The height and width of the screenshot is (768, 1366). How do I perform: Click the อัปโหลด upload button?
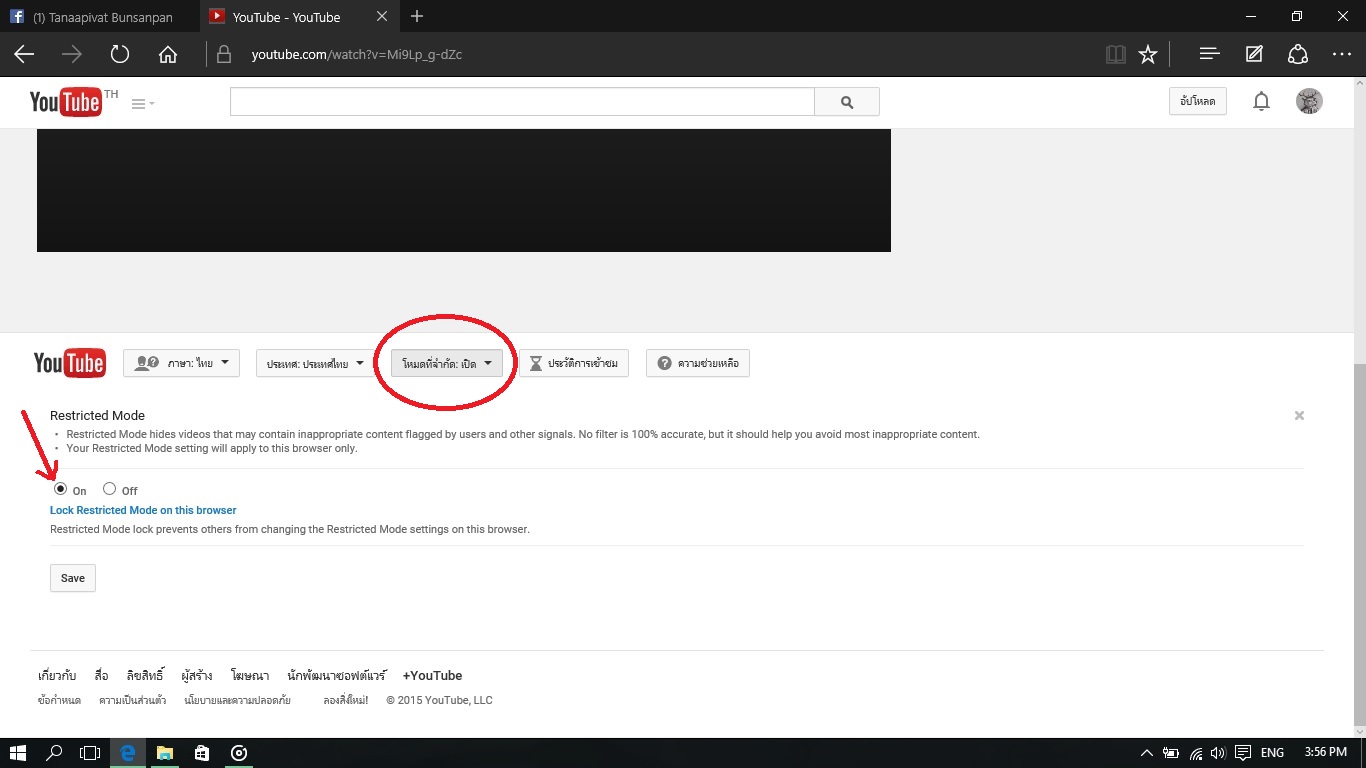[1198, 101]
